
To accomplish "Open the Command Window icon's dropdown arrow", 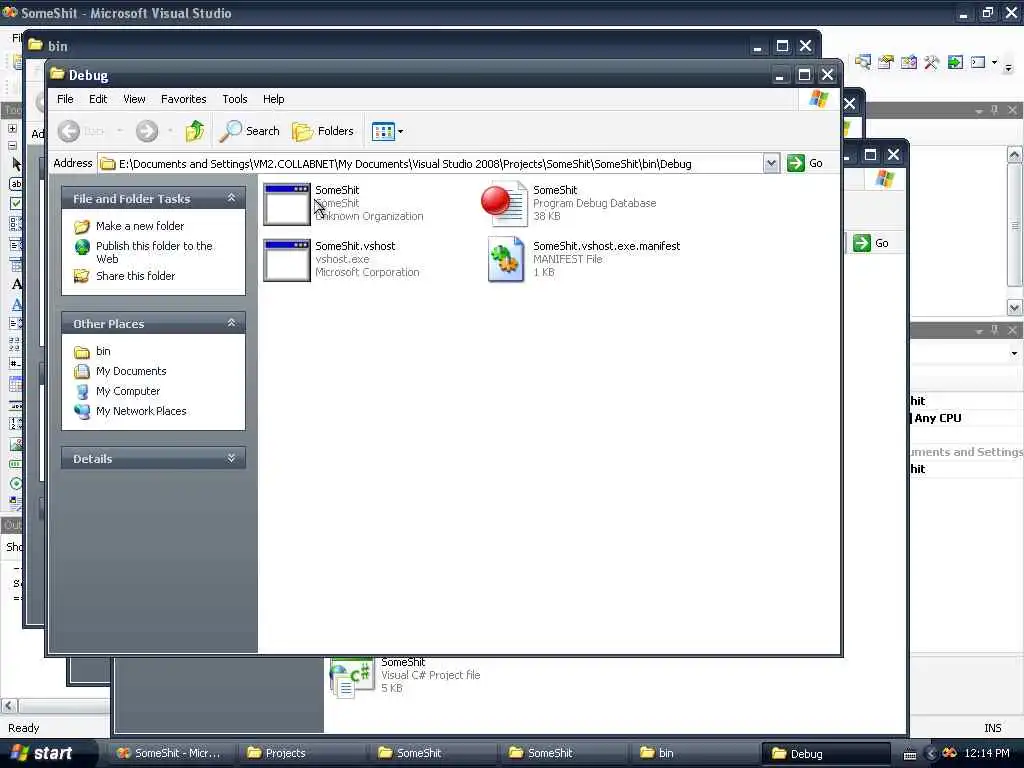I will pyautogui.click(x=995, y=62).
